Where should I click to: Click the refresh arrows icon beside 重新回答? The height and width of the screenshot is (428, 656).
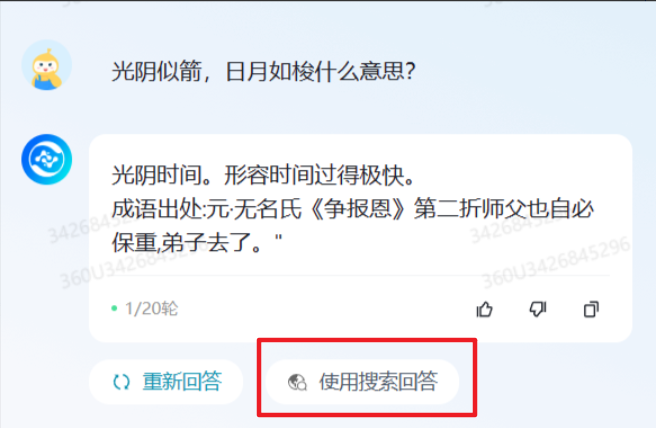[122, 382]
